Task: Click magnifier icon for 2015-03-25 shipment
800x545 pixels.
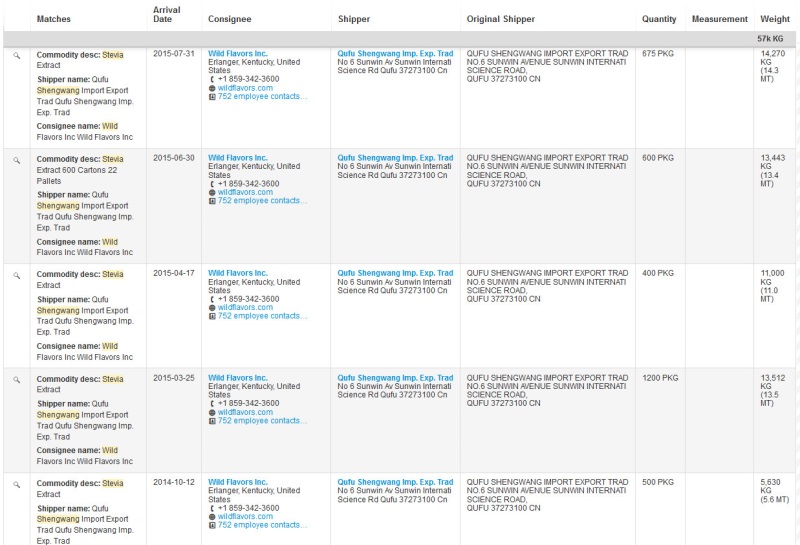Action: click(16, 378)
